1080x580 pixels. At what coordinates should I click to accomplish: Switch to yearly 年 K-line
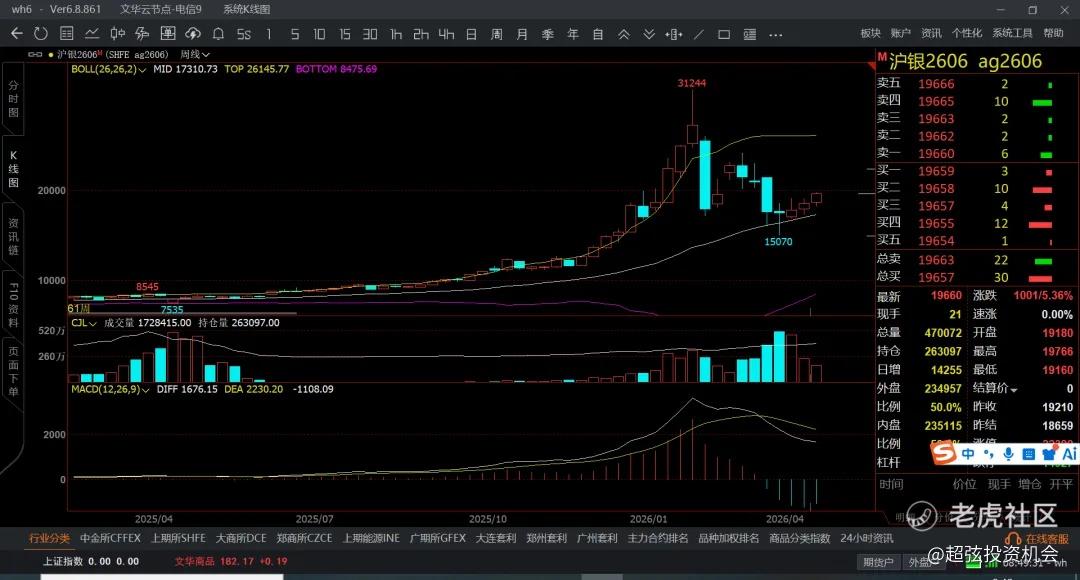coord(573,34)
